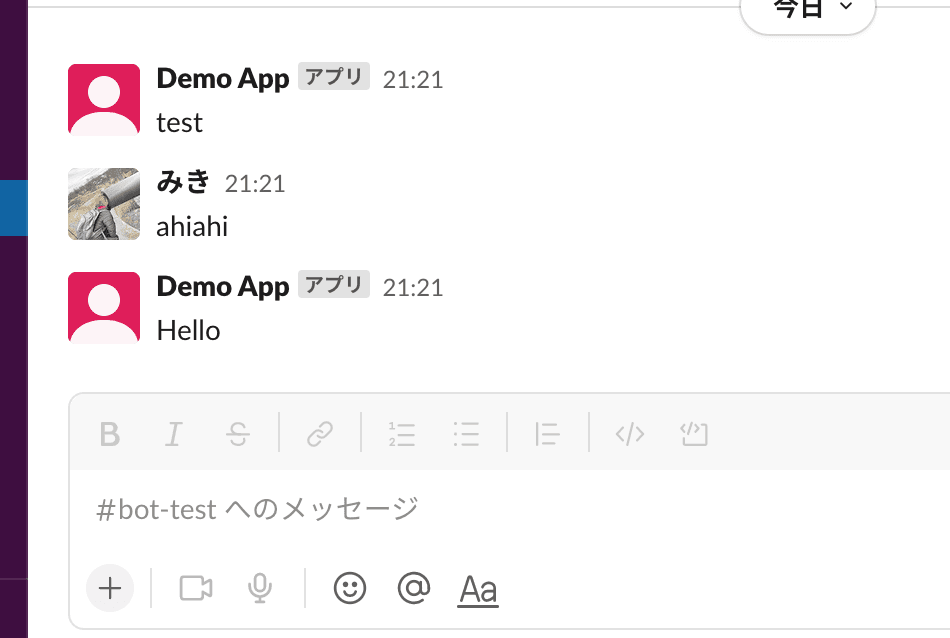950x638 pixels.
Task: Open the emoji picker
Action: pos(350,588)
